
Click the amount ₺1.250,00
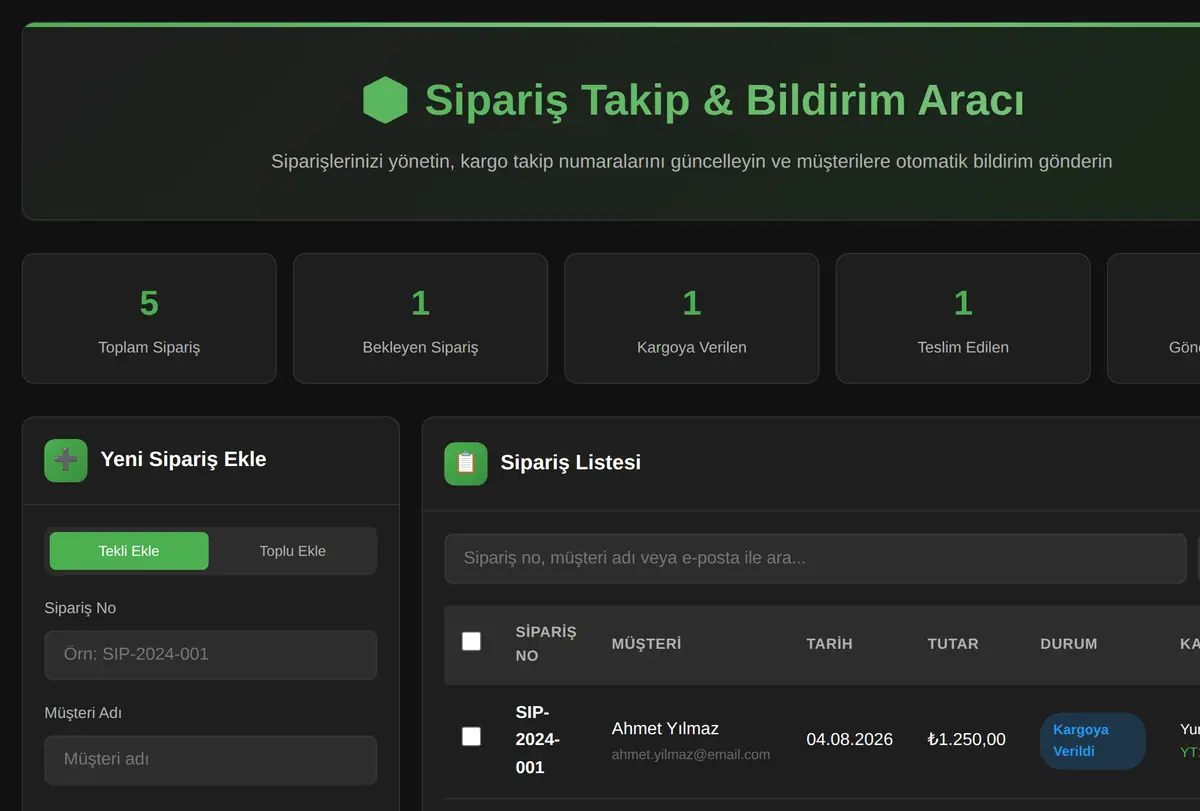pos(966,740)
